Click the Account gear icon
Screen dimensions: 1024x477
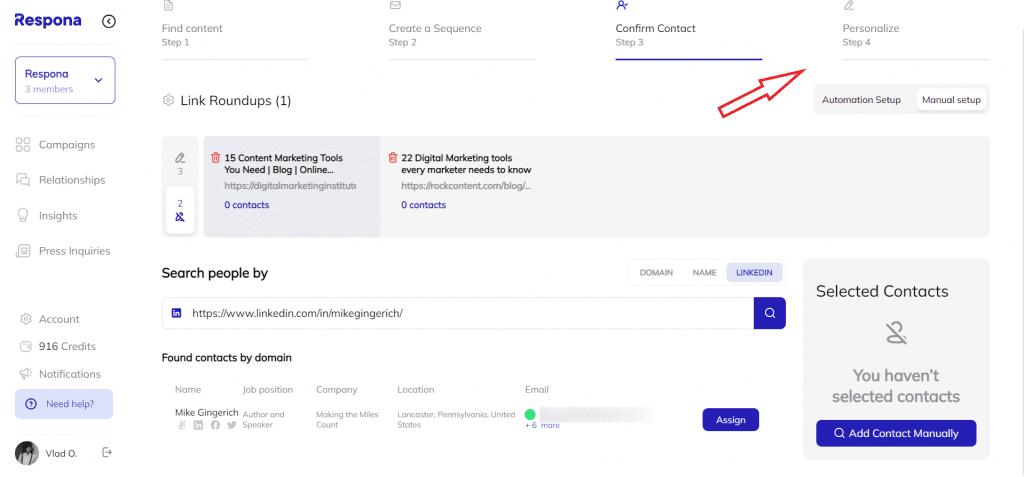(x=26, y=319)
